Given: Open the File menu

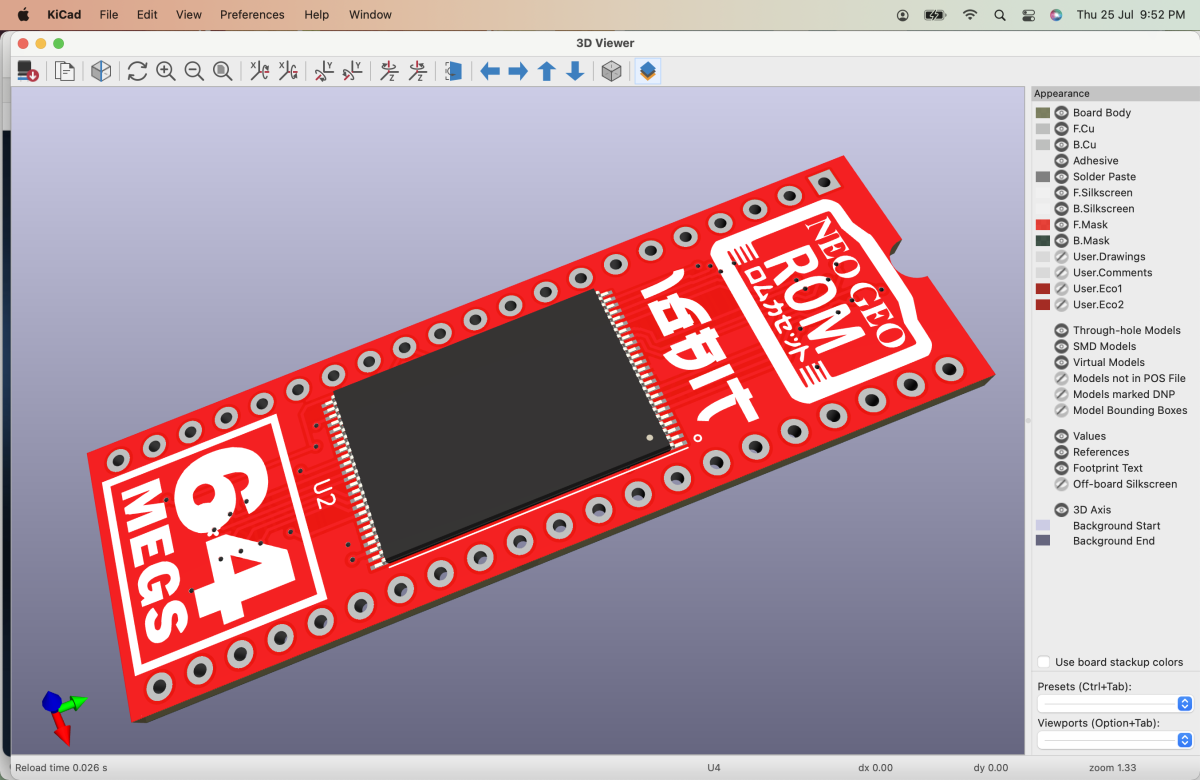Looking at the screenshot, I should (x=109, y=15).
